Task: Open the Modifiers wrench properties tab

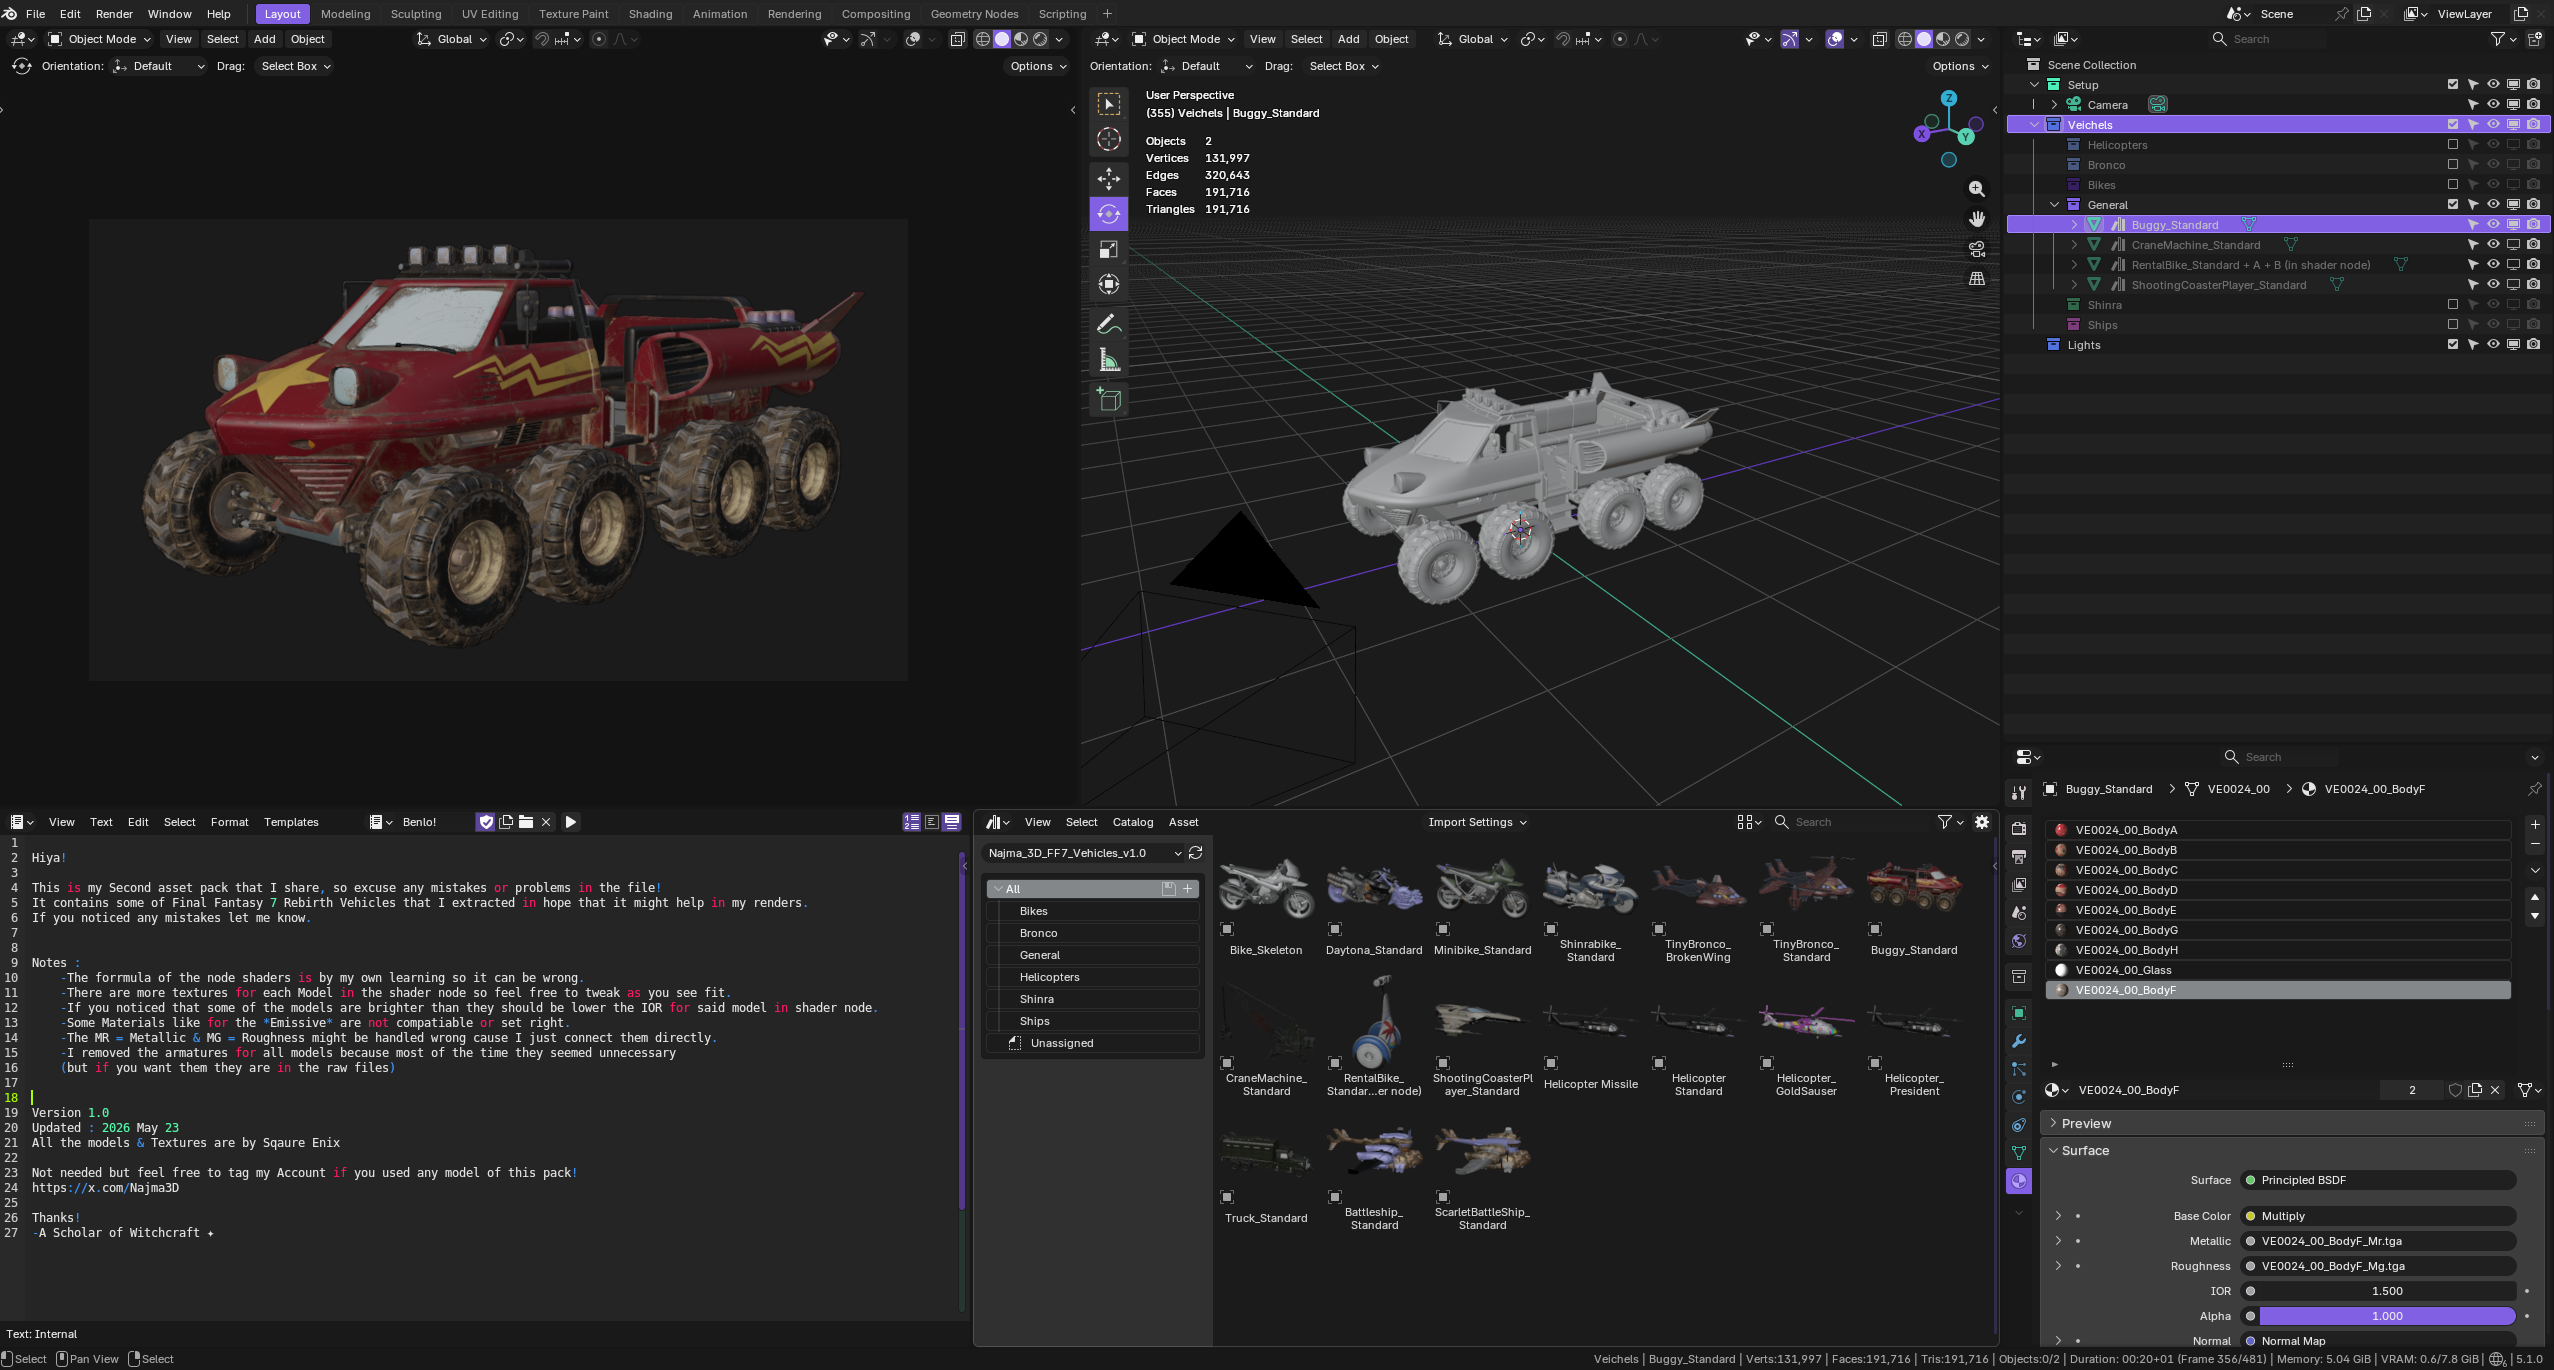Action: (2018, 1041)
